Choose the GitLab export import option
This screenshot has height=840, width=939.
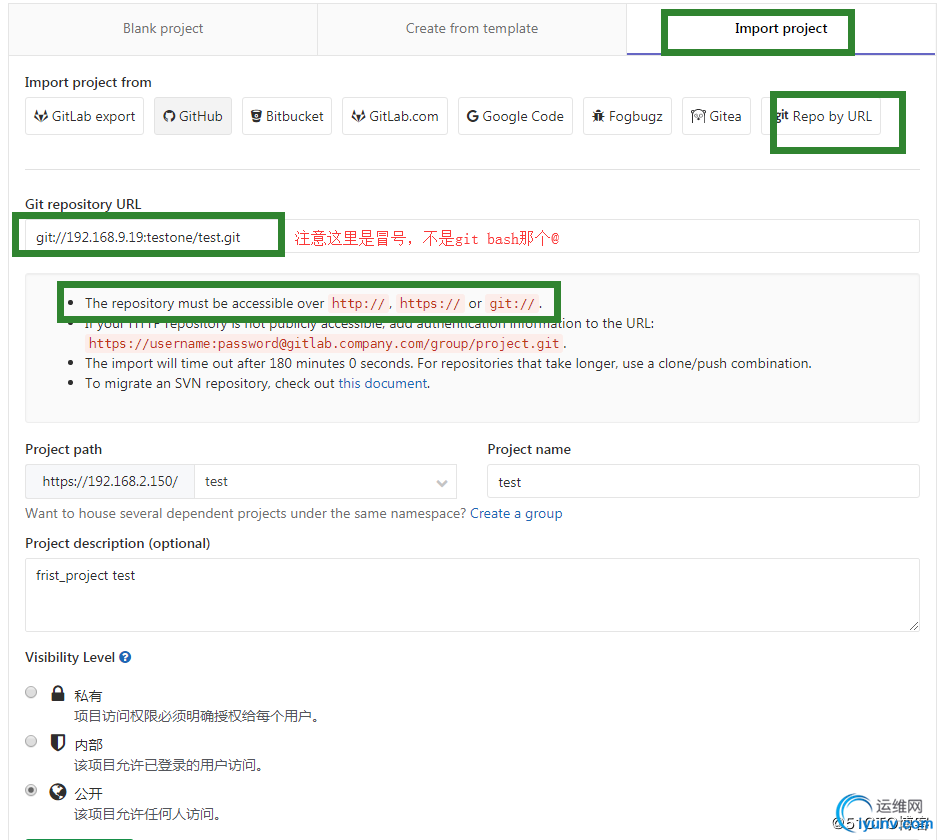point(84,116)
